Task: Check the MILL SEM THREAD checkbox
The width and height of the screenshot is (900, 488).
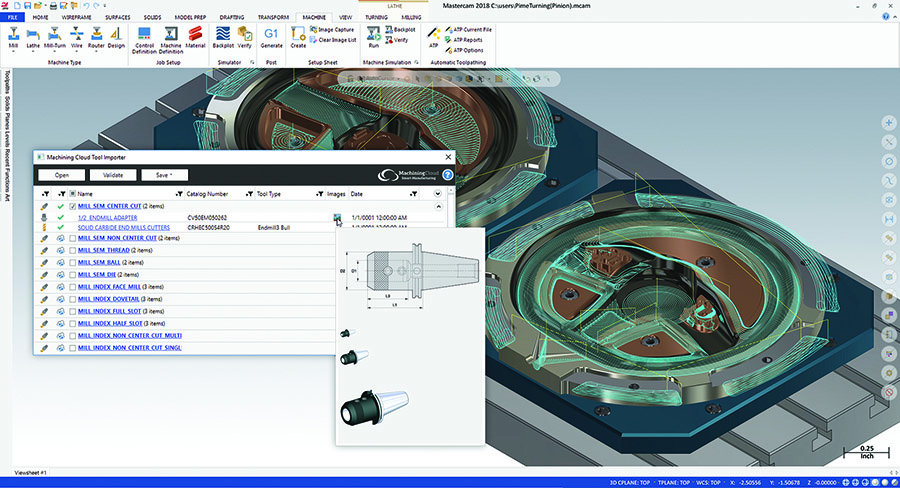Action: (72, 250)
